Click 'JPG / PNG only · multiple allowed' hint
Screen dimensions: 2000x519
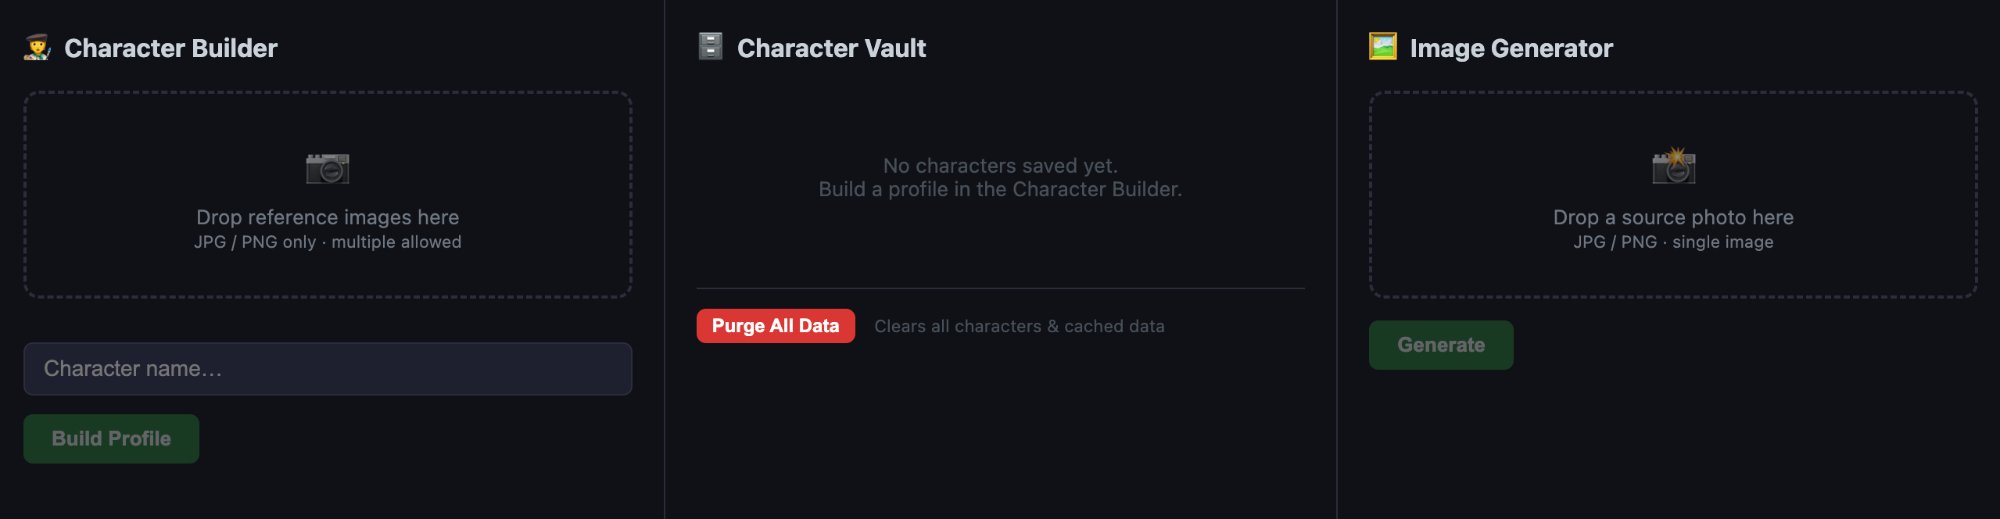pyautogui.click(x=327, y=242)
